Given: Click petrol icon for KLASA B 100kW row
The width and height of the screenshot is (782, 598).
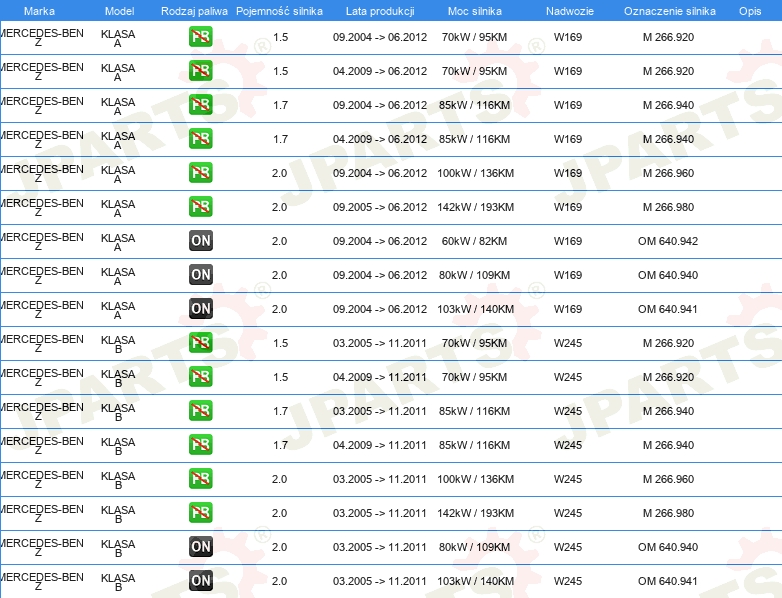Looking at the screenshot, I should coord(200,478).
